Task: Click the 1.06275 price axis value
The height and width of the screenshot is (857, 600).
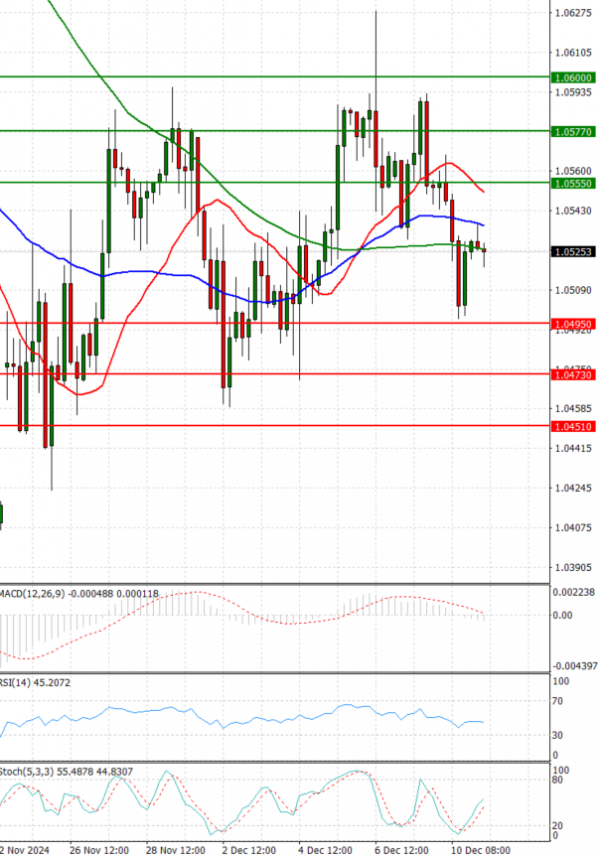Action: pos(573,13)
